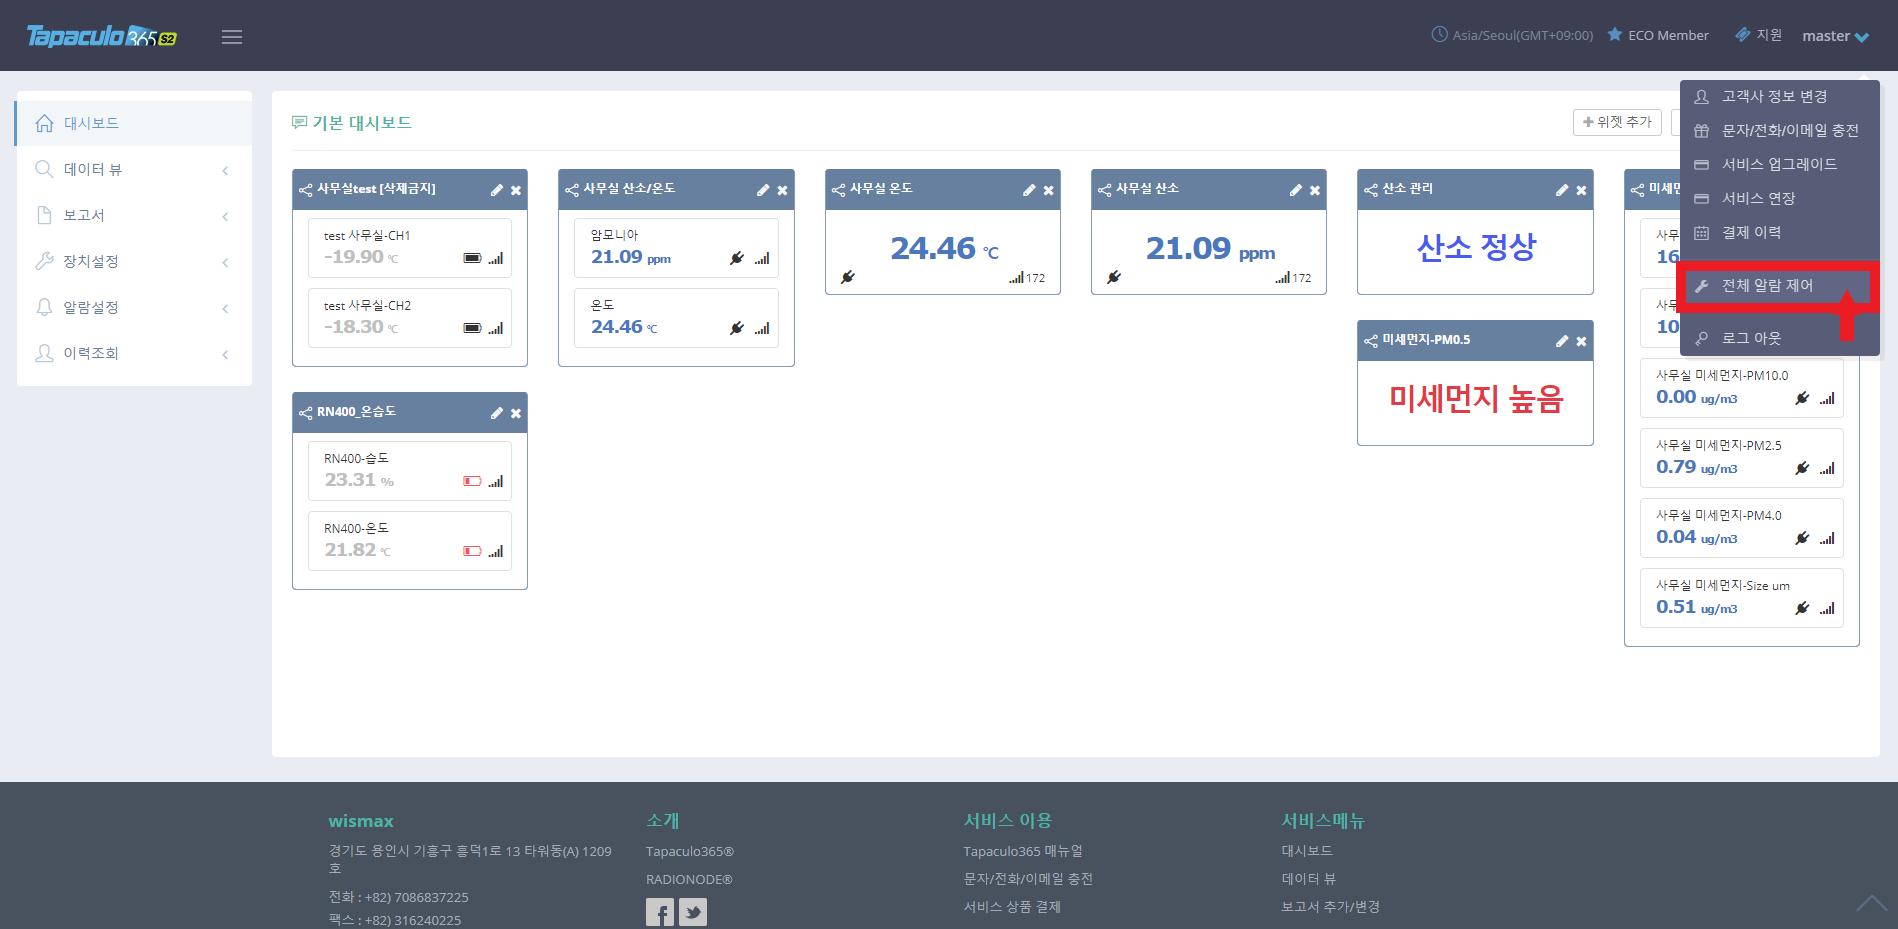Edit the 산소 관리 widget

[1562, 190]
